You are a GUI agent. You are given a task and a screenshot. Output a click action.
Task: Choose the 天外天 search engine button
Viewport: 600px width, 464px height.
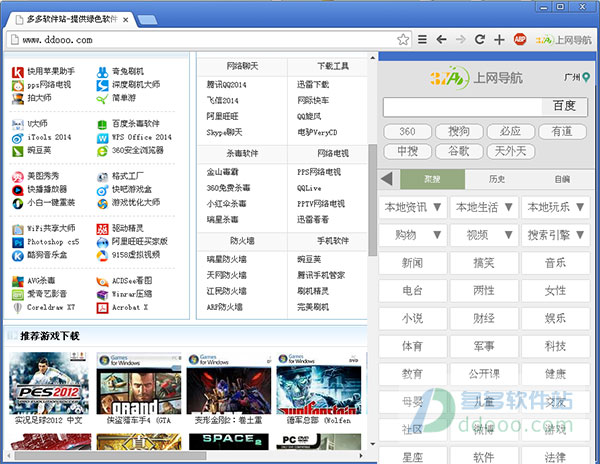[510, 151]
